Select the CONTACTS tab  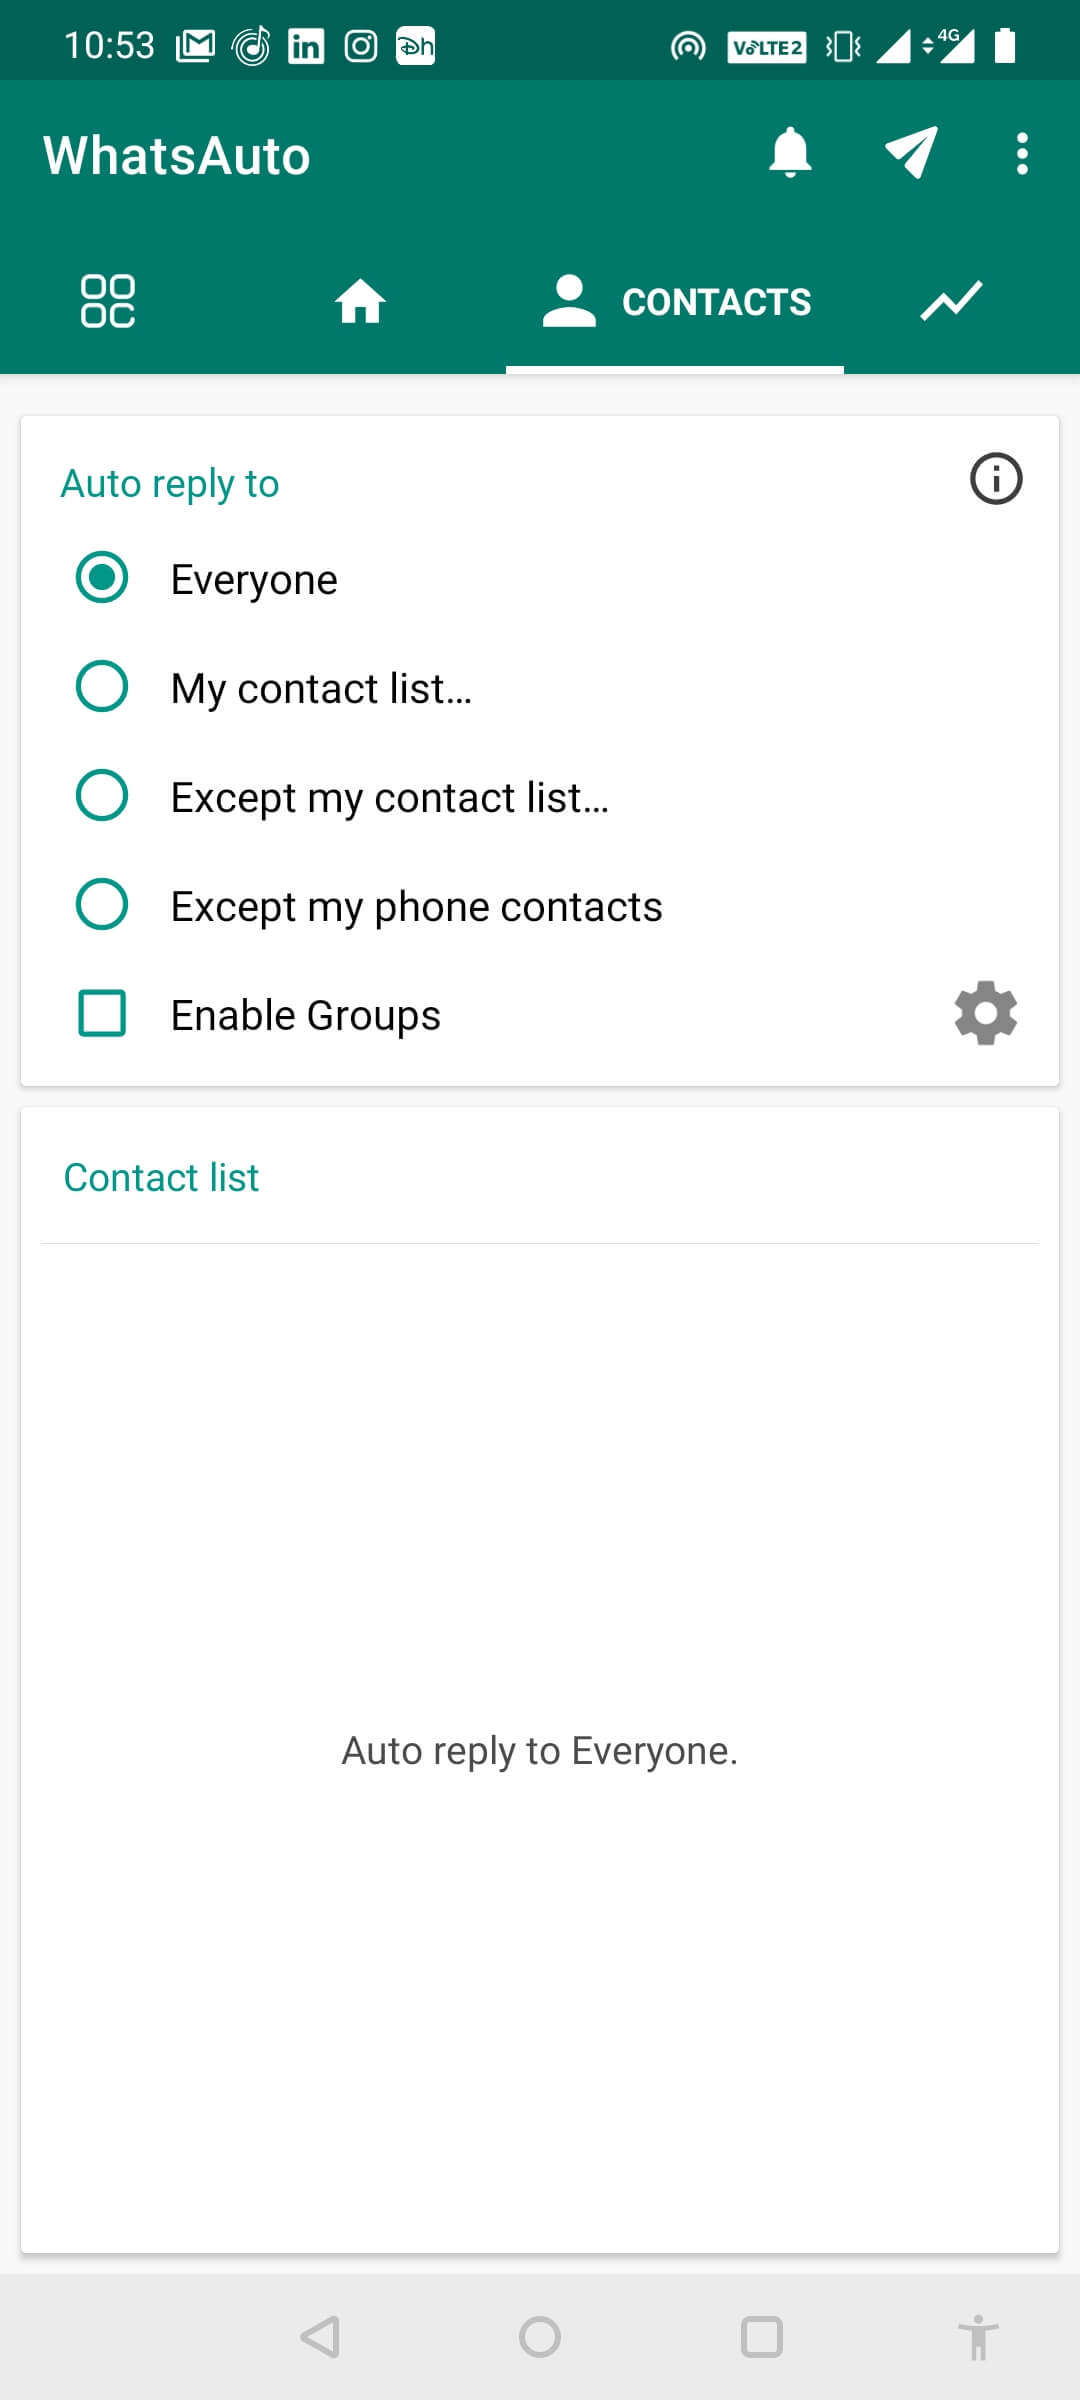675,301
